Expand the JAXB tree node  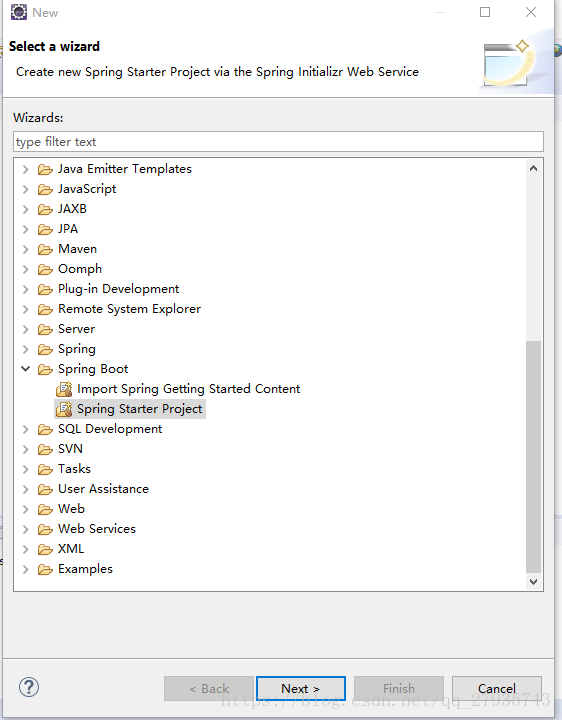pos(26,209)
